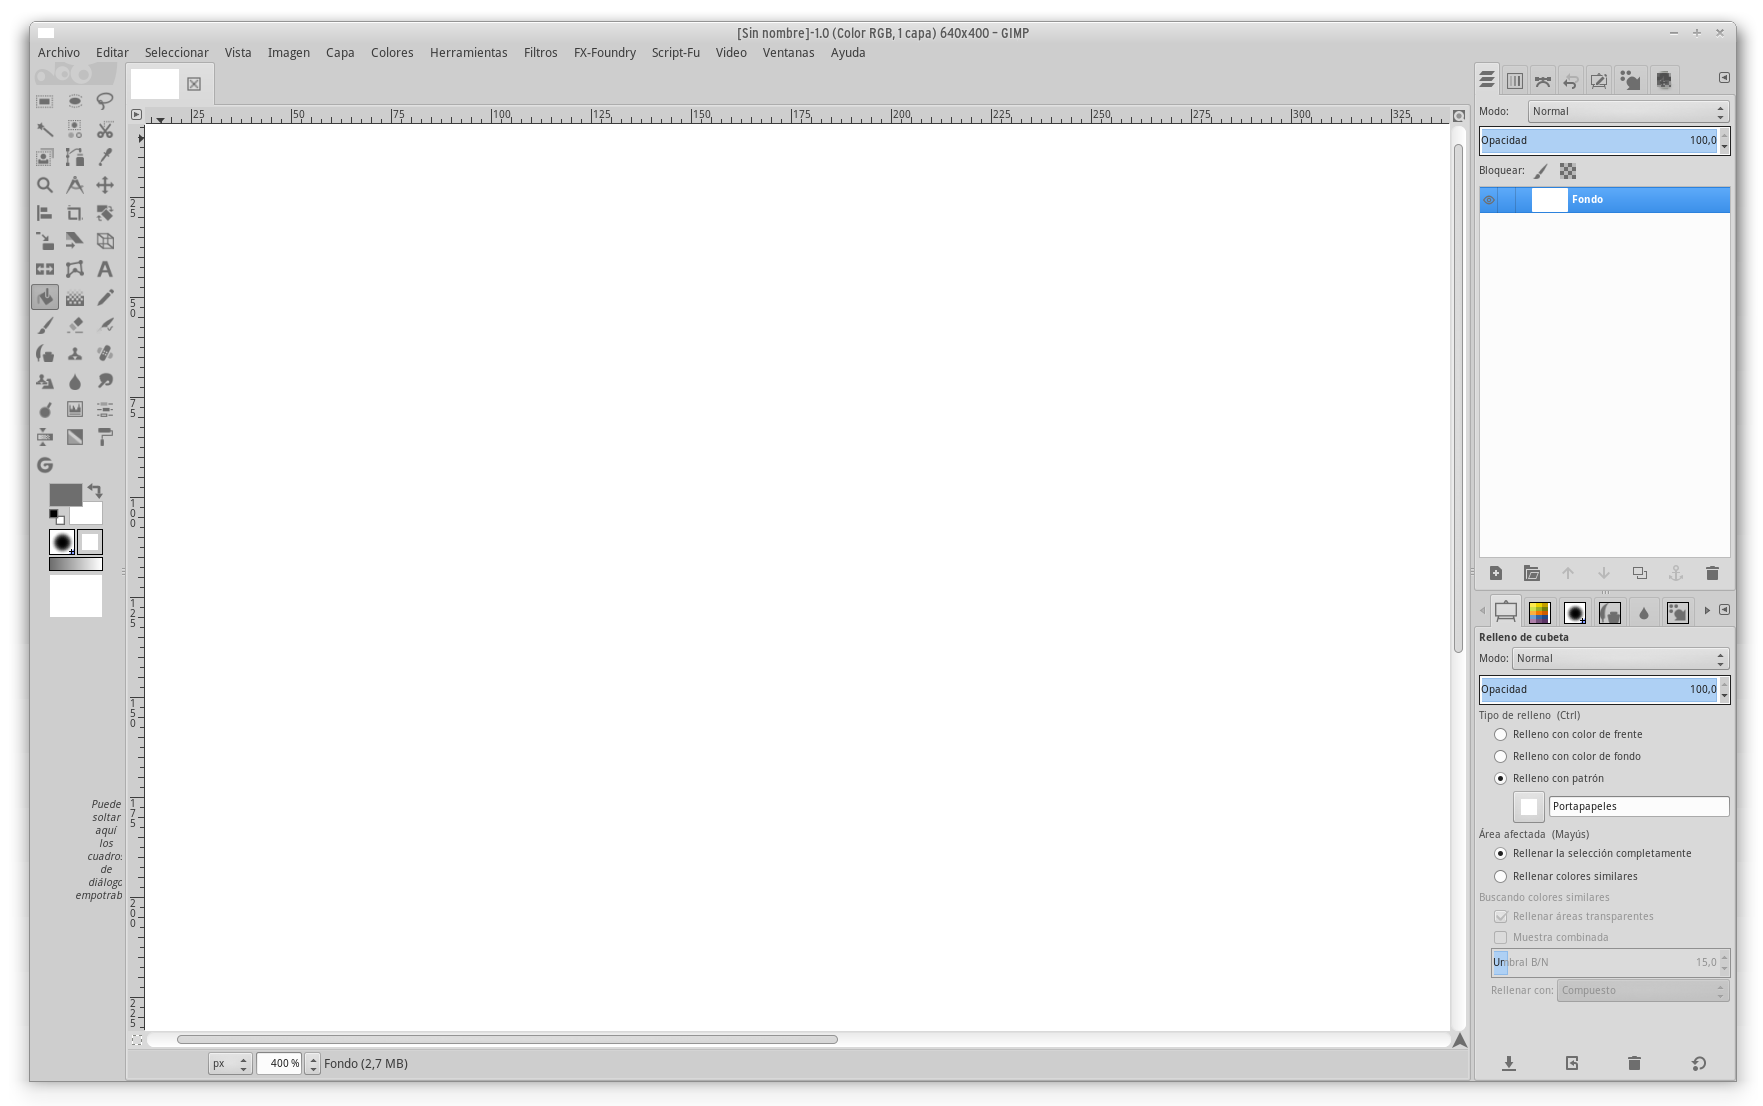This screenshot has height=1106, width=1763.
Task: Select the Crop tool
Action: click(75, 213)
